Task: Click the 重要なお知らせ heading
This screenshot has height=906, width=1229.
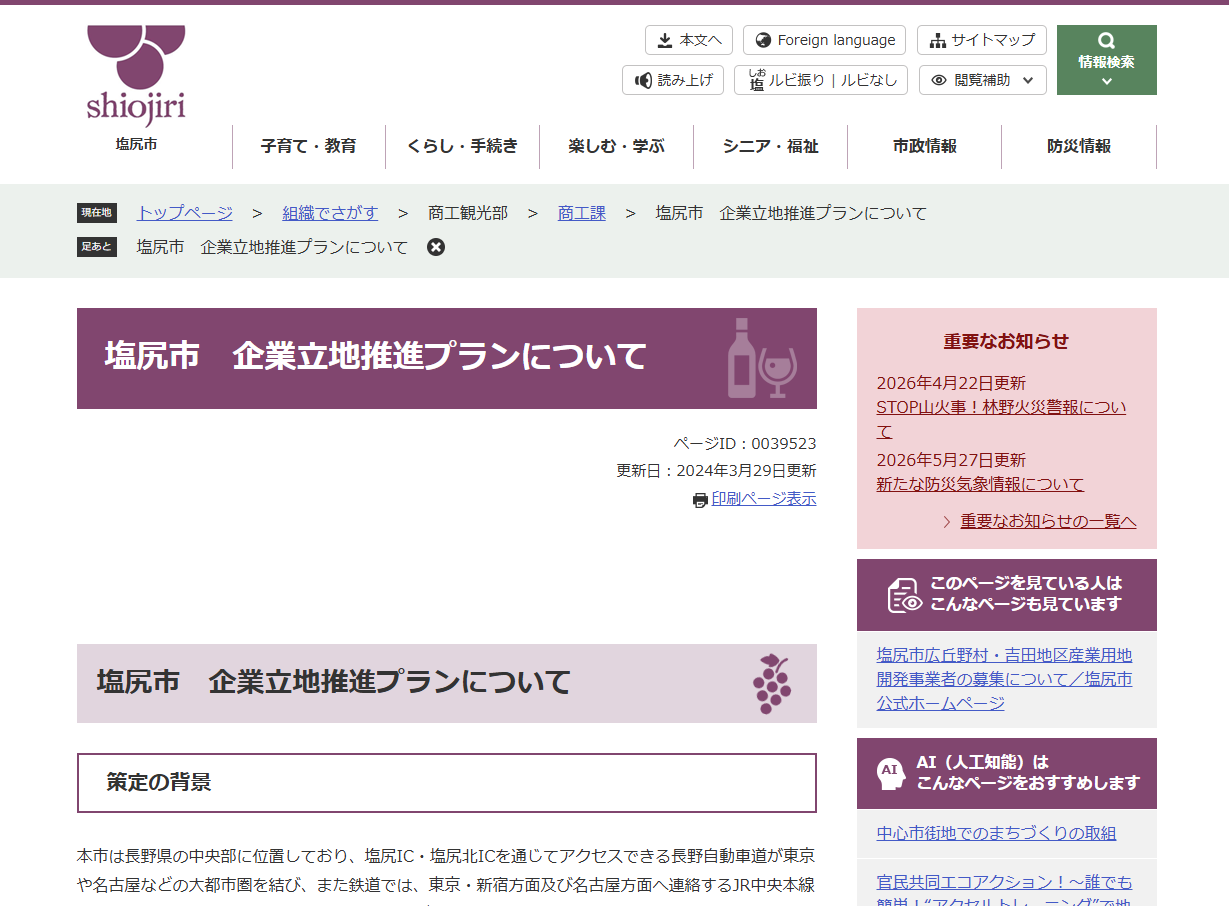Action: [x=1006, y=341]
